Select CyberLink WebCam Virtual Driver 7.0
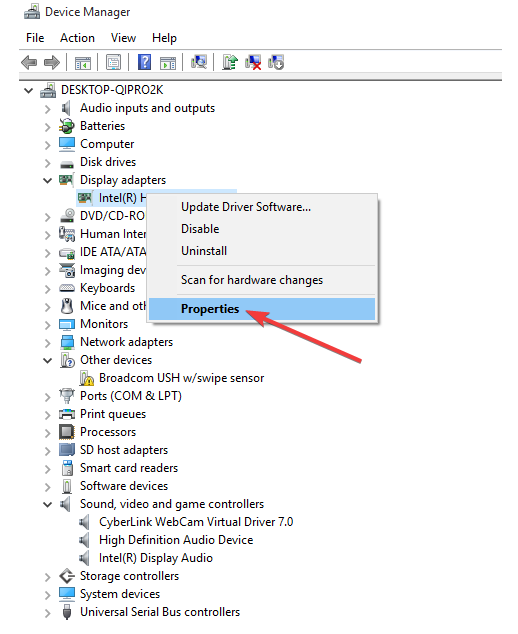 click(196, 522)
